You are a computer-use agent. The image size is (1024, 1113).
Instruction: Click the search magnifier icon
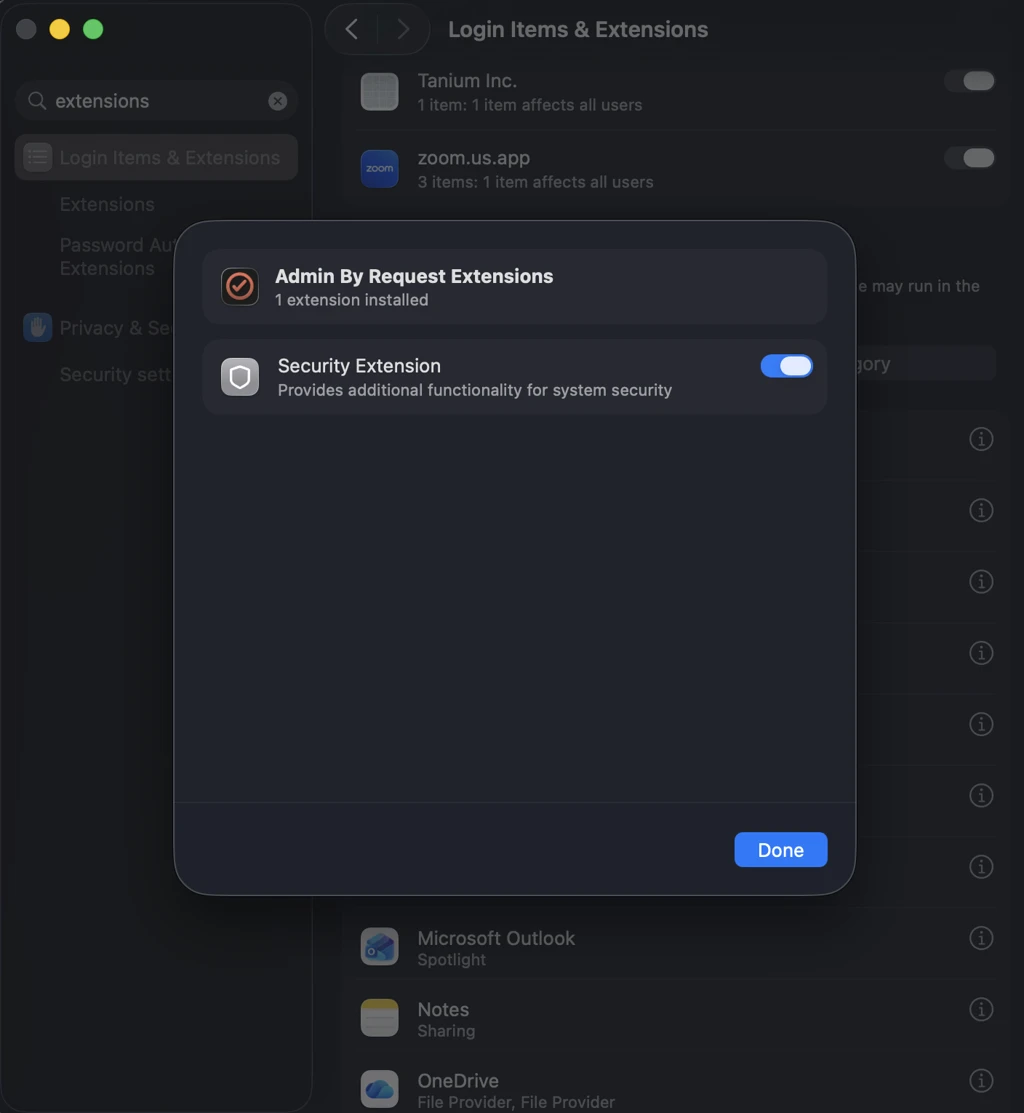(37, 101)
